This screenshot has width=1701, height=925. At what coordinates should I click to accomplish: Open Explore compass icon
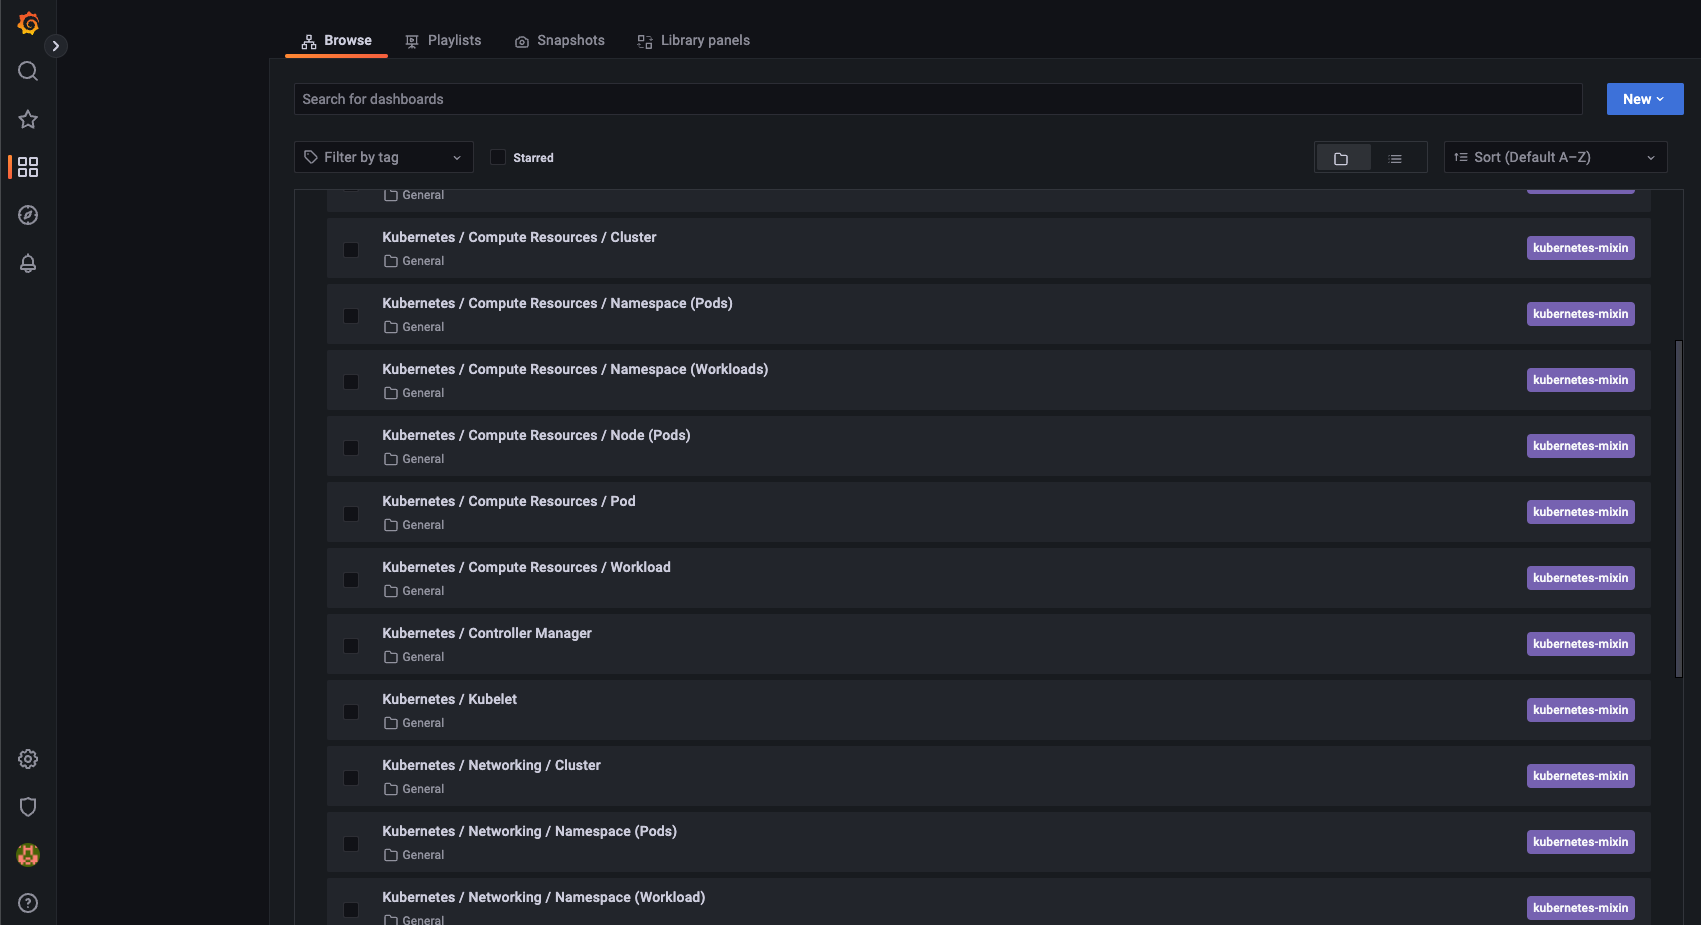28,215
